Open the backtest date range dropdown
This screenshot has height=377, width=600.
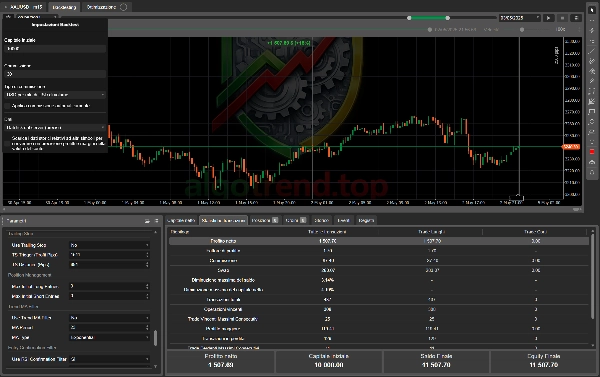[519, 18]
